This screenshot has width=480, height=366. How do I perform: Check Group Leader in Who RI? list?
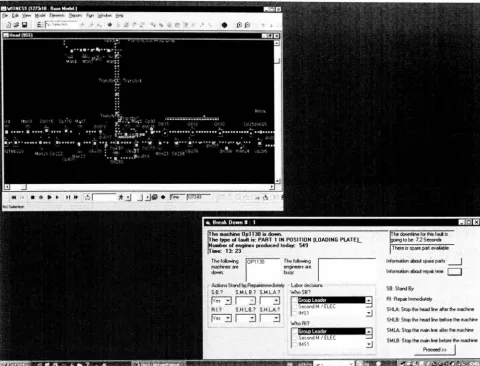click(x=295, y=331)
